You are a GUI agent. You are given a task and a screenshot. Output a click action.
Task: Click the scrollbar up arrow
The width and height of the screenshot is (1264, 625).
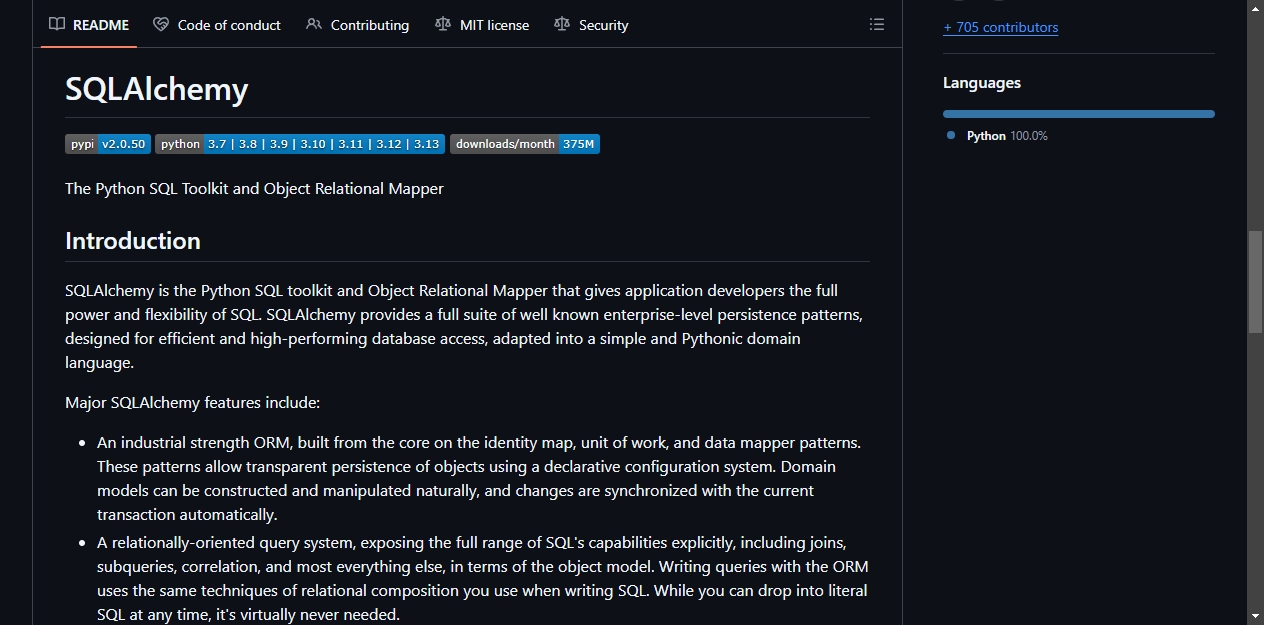(1255, 9)
